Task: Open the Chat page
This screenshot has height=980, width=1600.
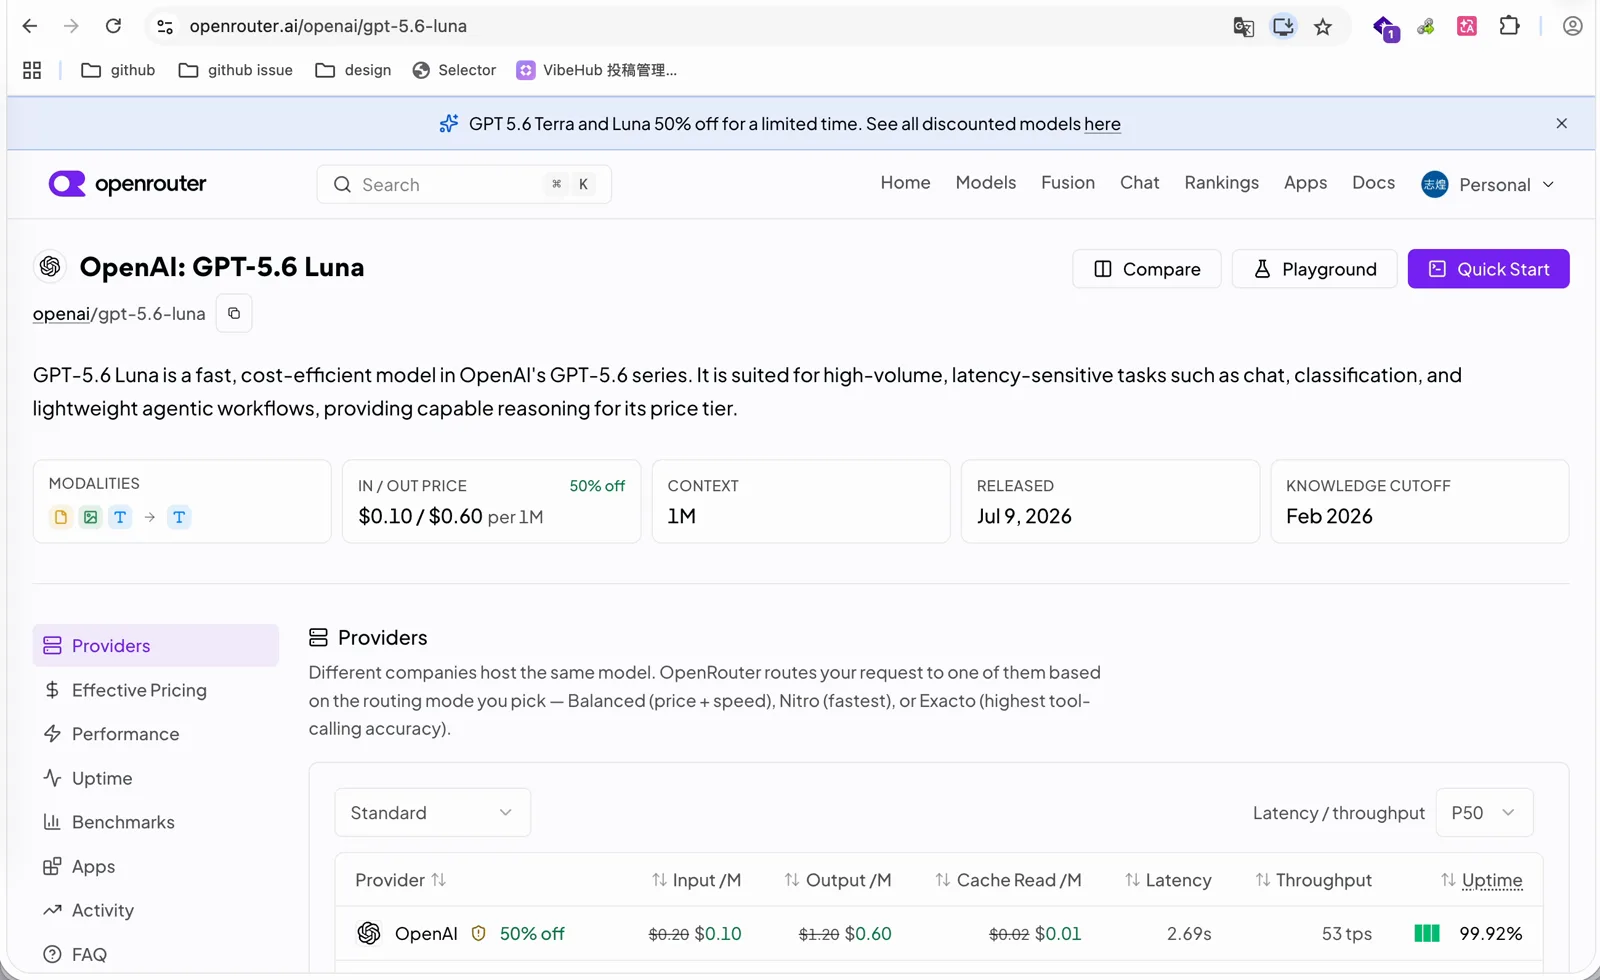Action: [1139, 183]
